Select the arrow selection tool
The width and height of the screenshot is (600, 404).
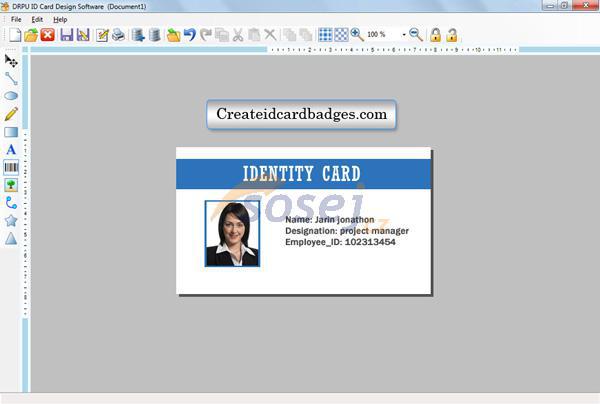[11, 61]
